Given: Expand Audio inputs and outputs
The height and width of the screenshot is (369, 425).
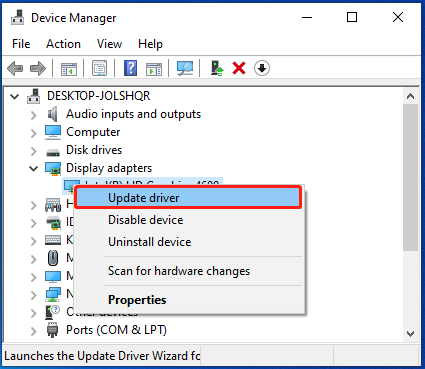Looking at the screenshot, I should 34,115.
